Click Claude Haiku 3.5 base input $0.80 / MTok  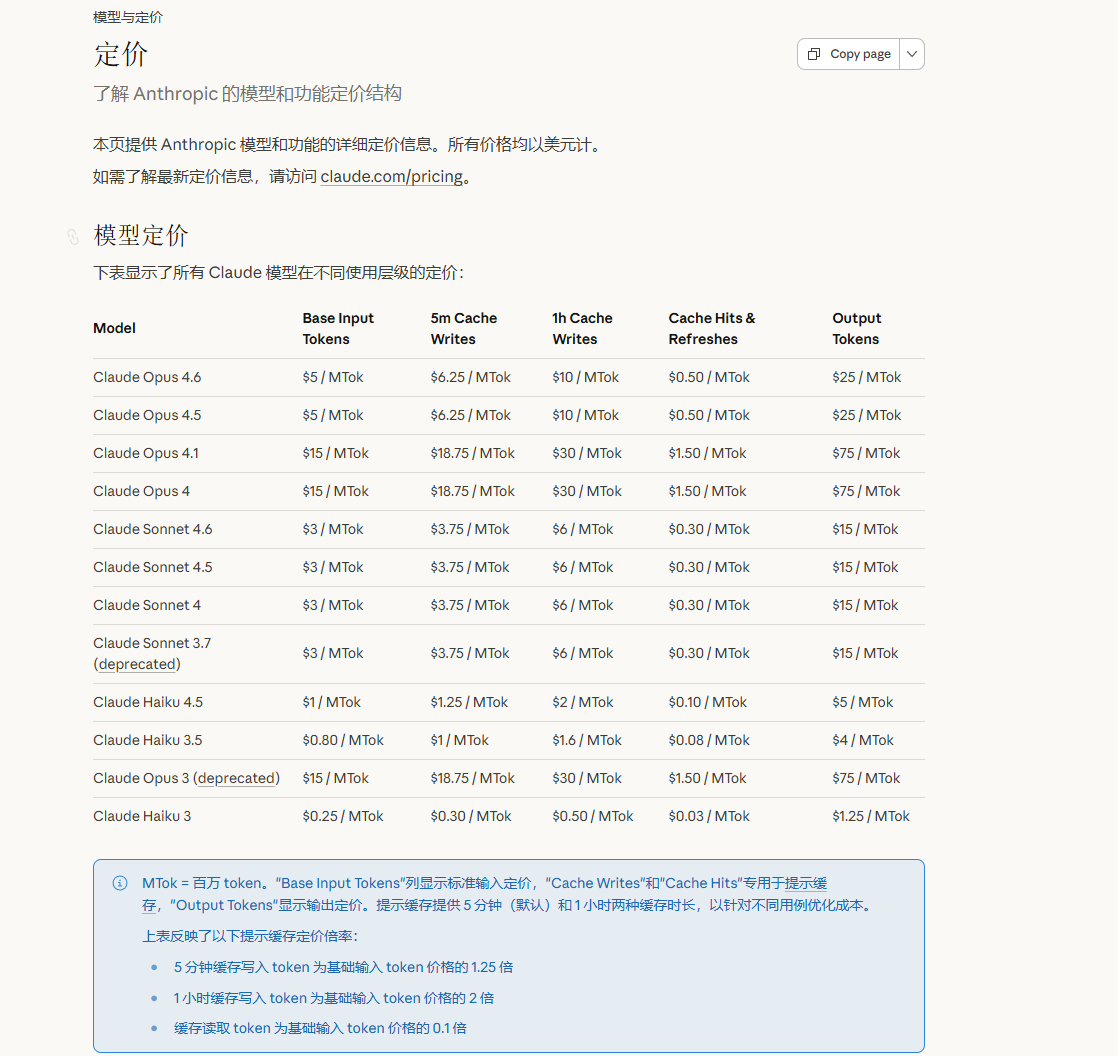(x=343, y=740)
